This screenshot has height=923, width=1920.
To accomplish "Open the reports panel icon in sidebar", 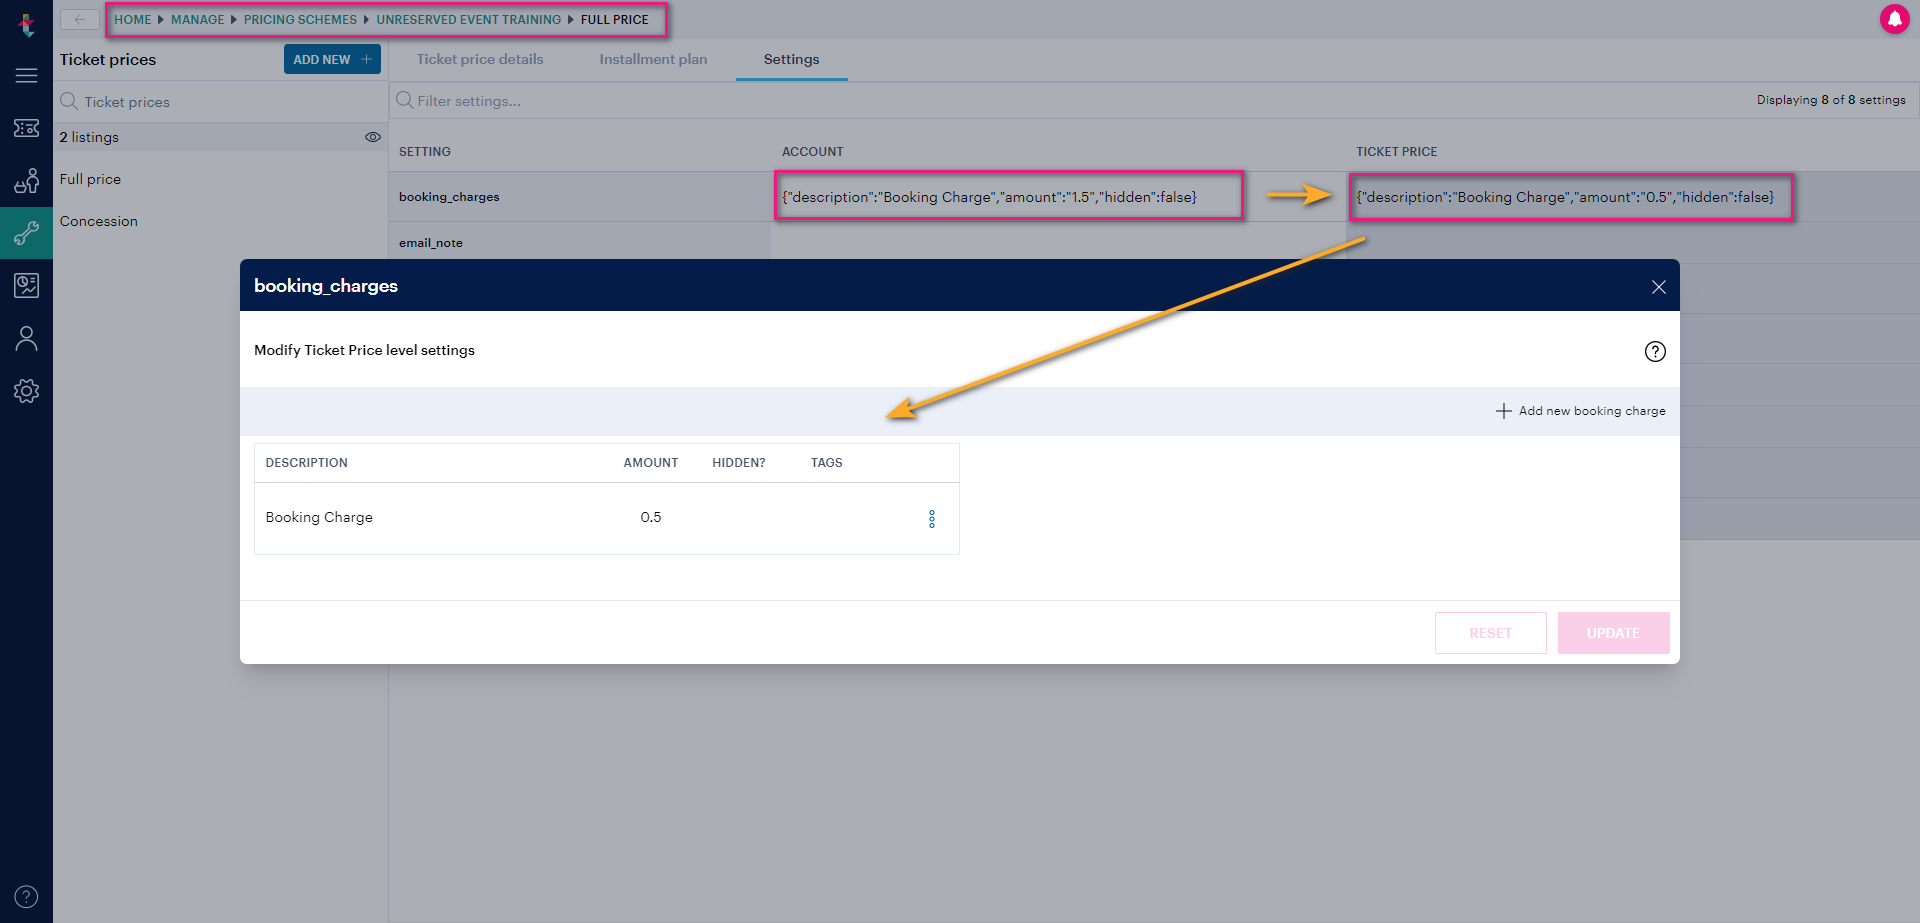I will (26, 285).
